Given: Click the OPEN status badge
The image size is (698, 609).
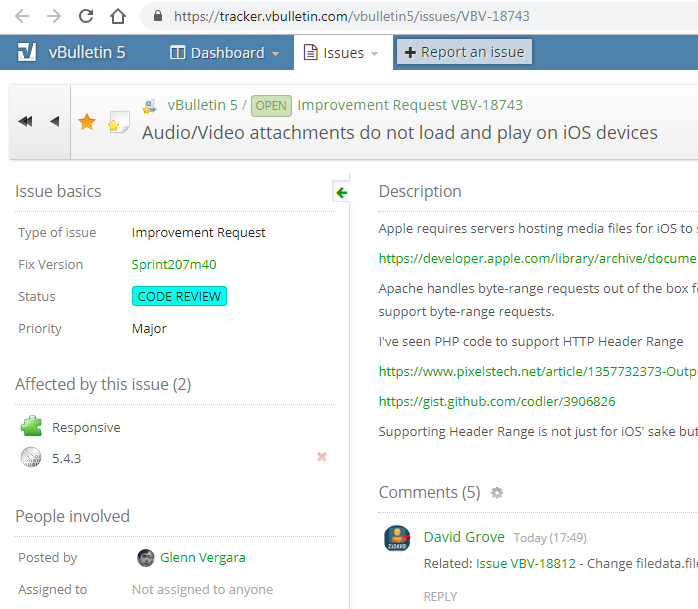Looking at the screenshot, I should [271, 106].
